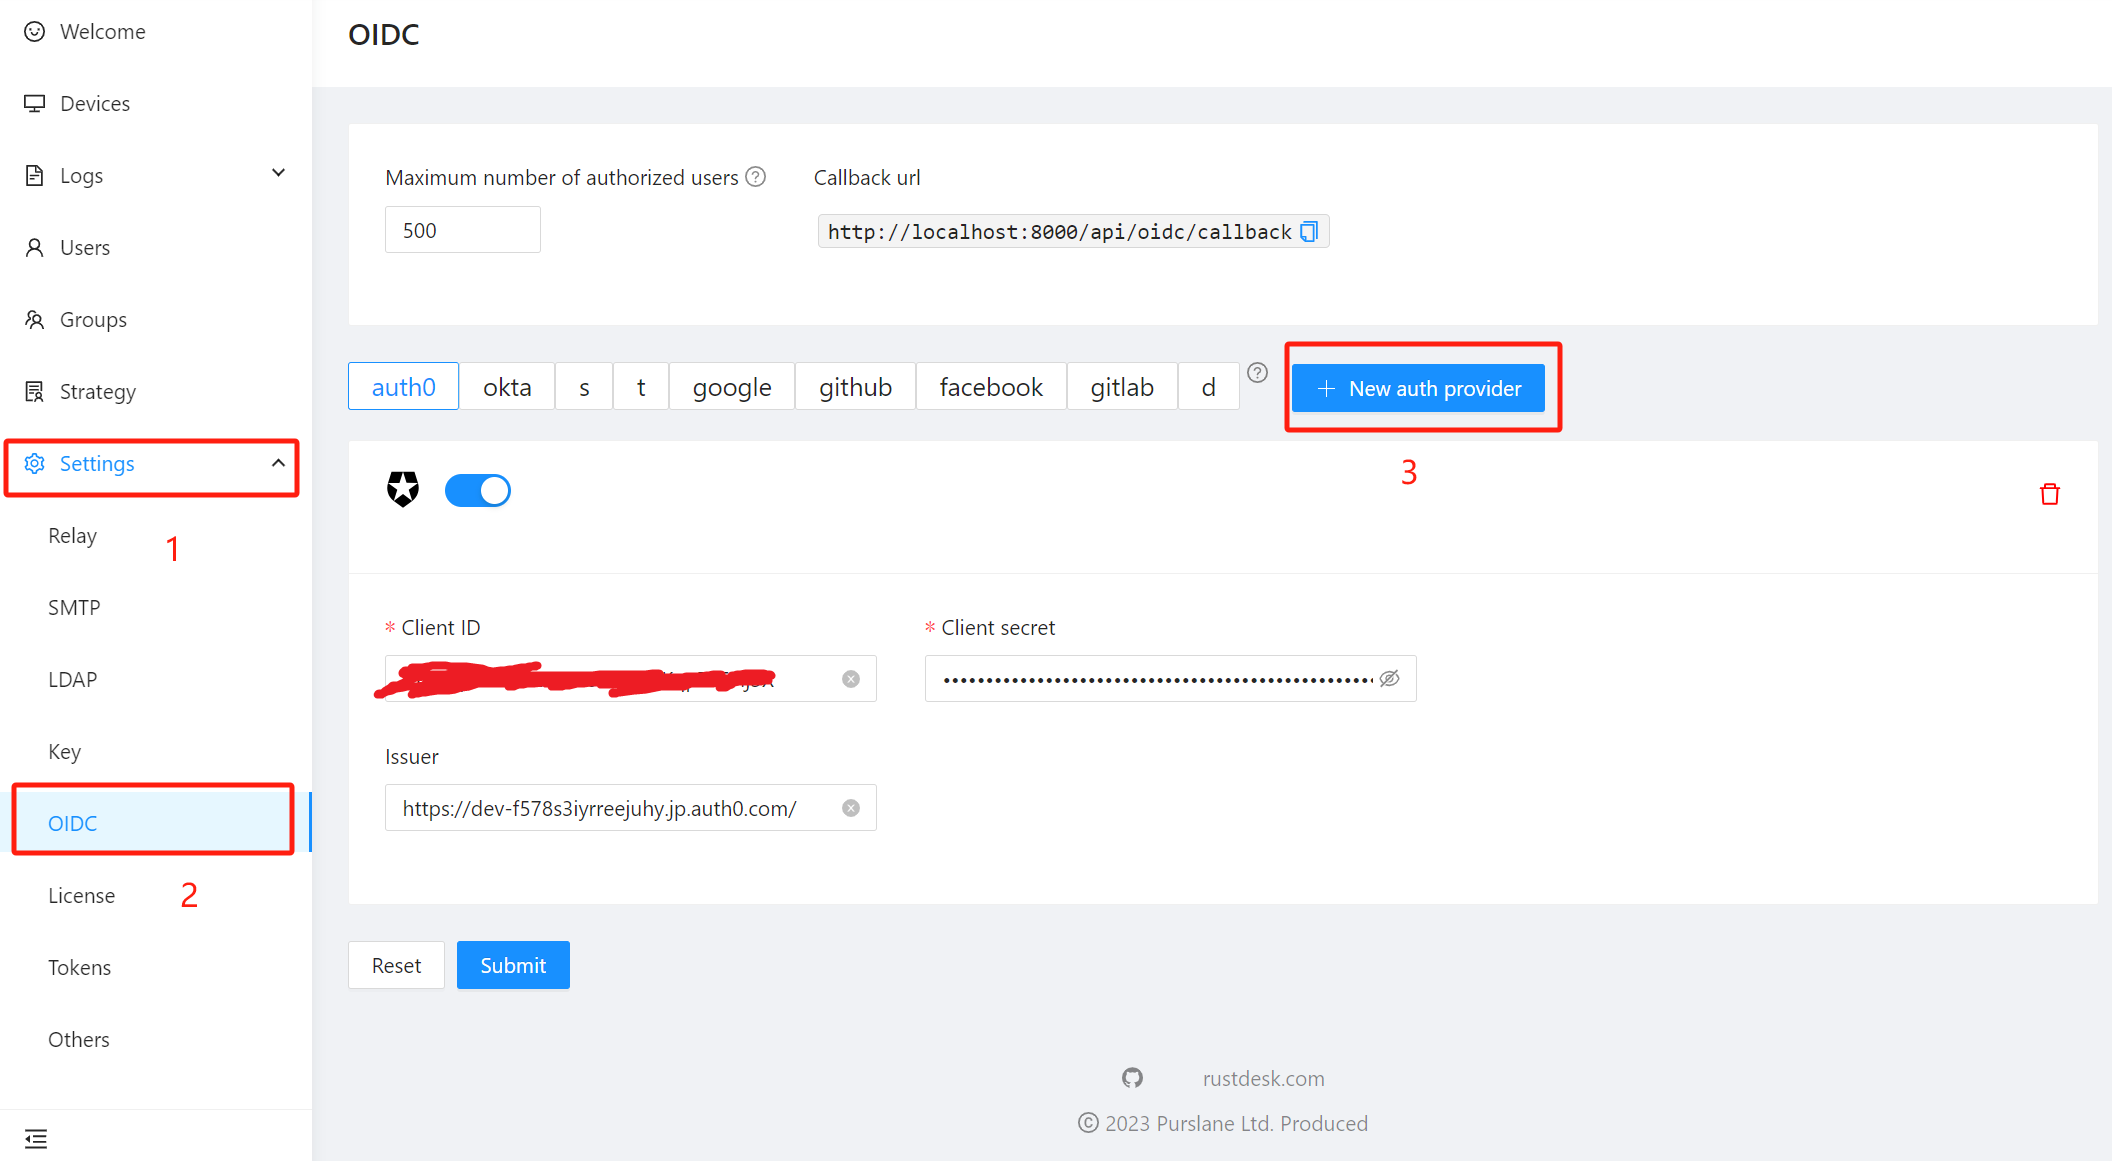Switch to the github provider tab

[855, 387]
